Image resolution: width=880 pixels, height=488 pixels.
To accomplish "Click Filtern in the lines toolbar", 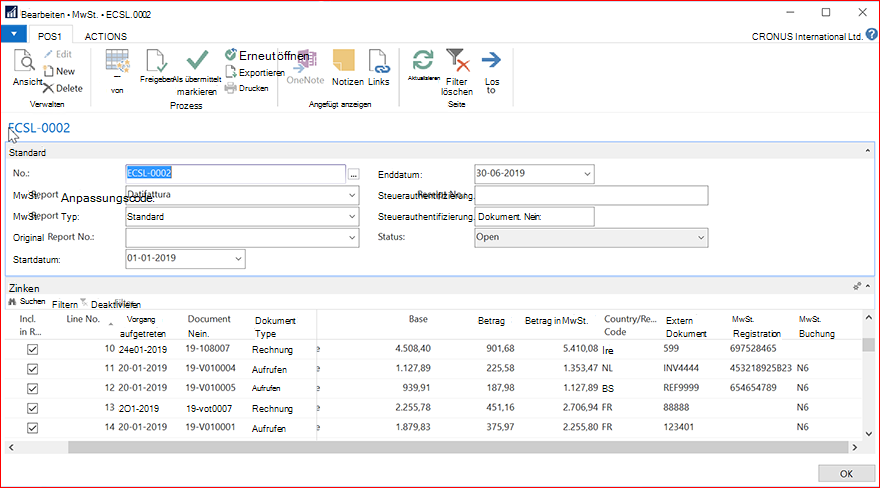I will click(65, 305).
